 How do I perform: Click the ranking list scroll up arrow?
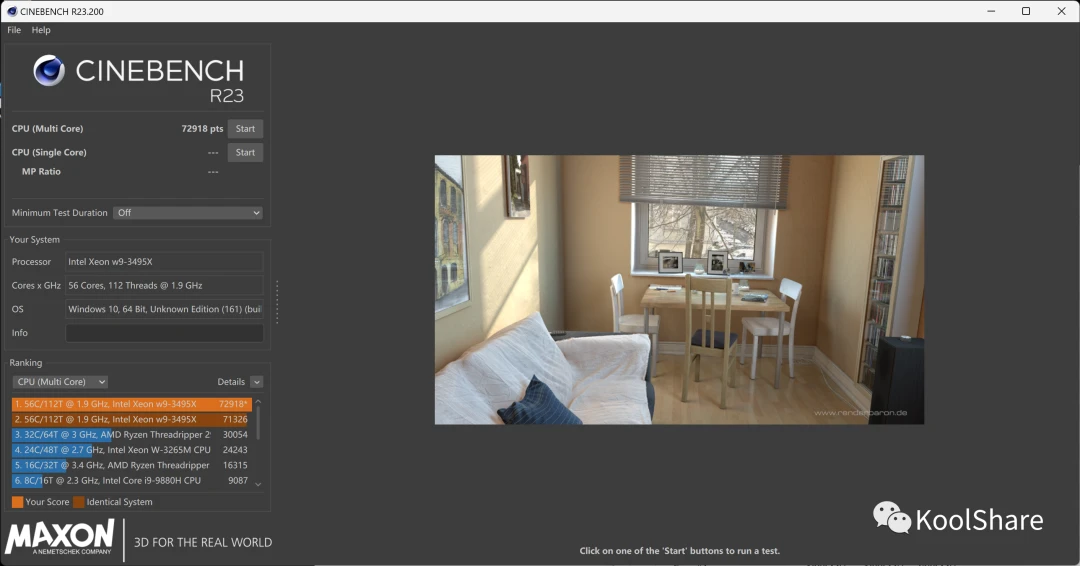click(258, 401)
